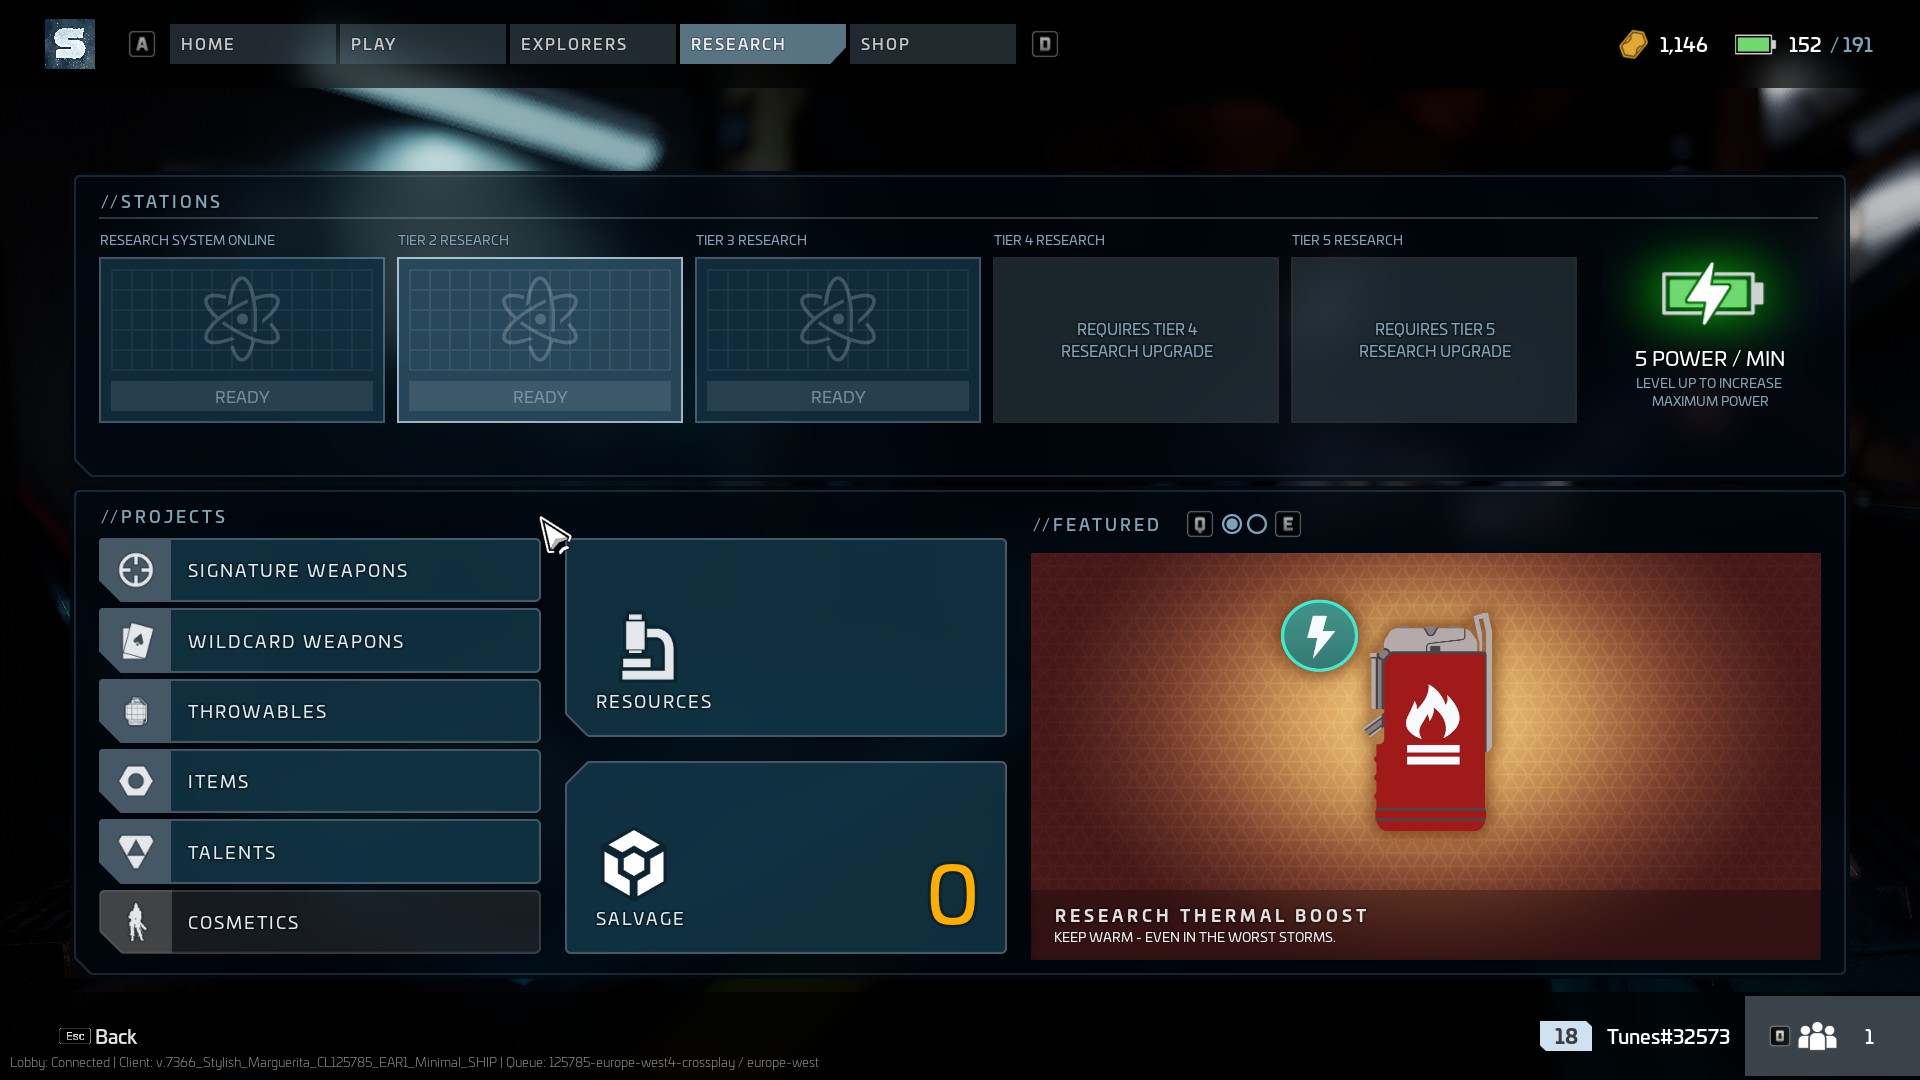This screenshot has width=1920, height=1080.
Task: Select first featured page indicator
Action: [x=1232, y=524]
